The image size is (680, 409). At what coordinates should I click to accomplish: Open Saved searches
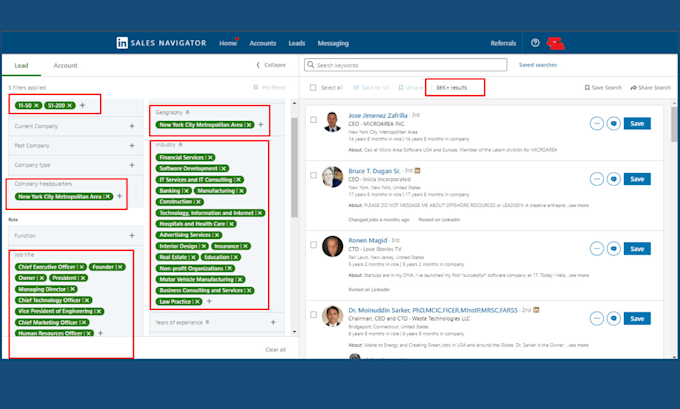click(538, 65)
